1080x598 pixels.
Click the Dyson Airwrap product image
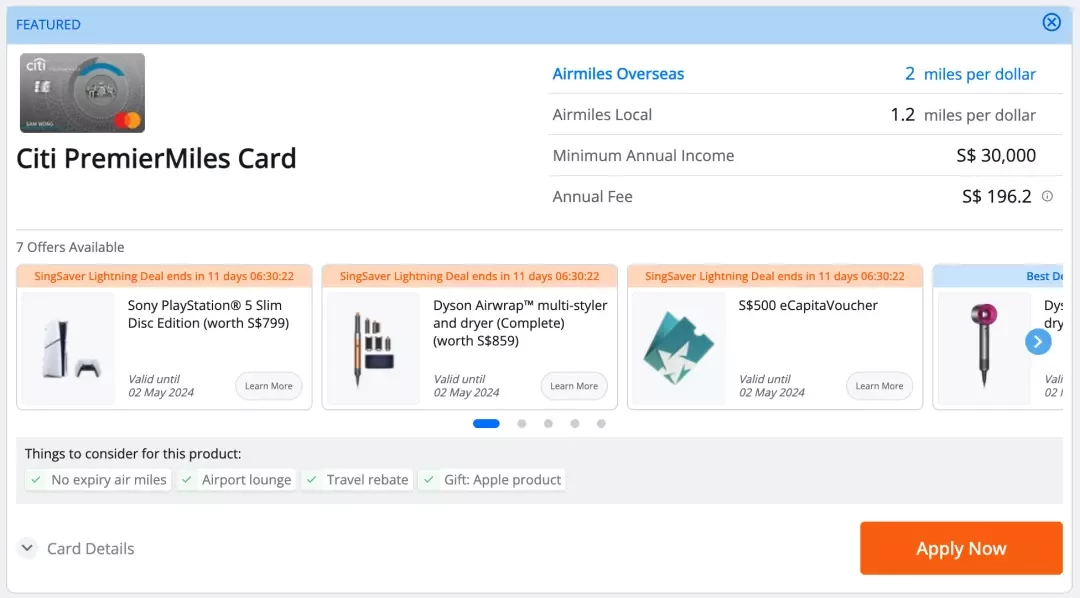373,348
